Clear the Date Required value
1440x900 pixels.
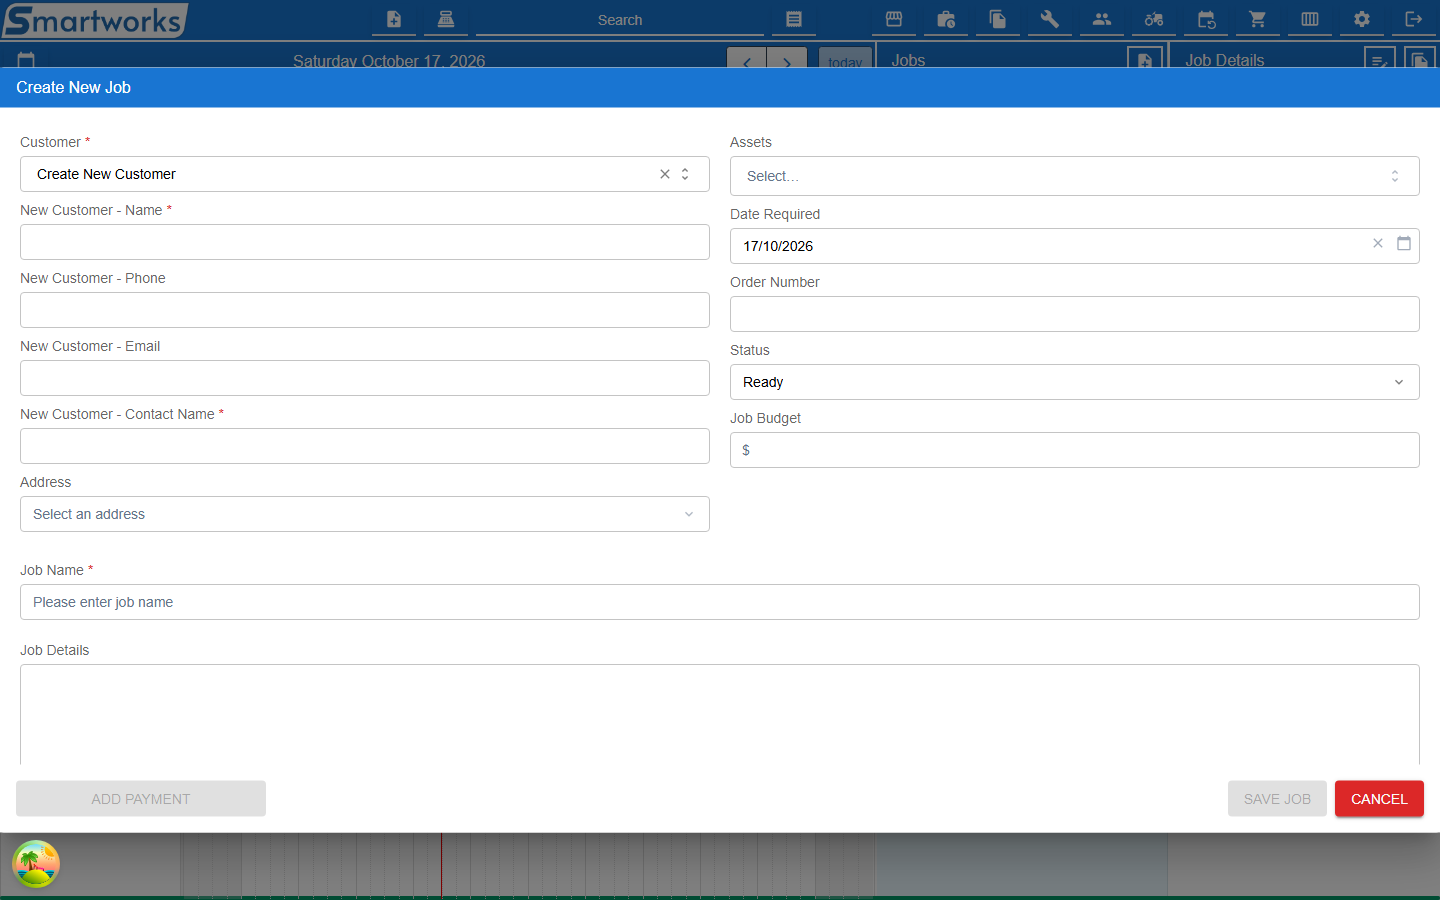[1378, 243]
